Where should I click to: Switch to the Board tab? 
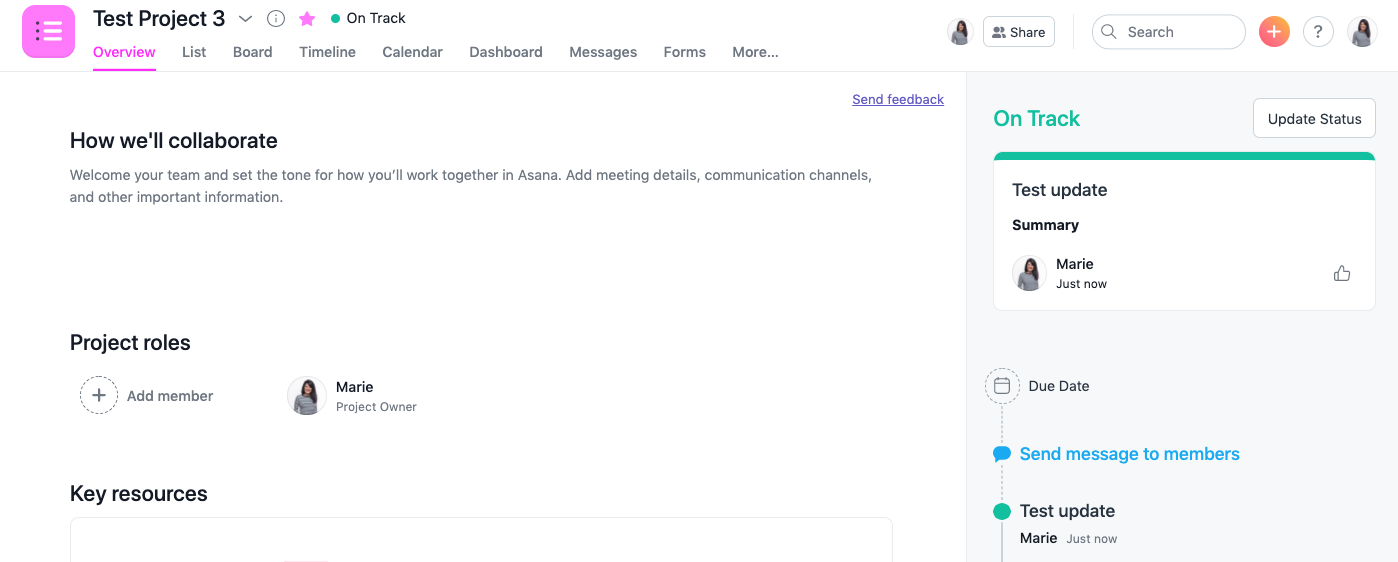pos(252,52)
